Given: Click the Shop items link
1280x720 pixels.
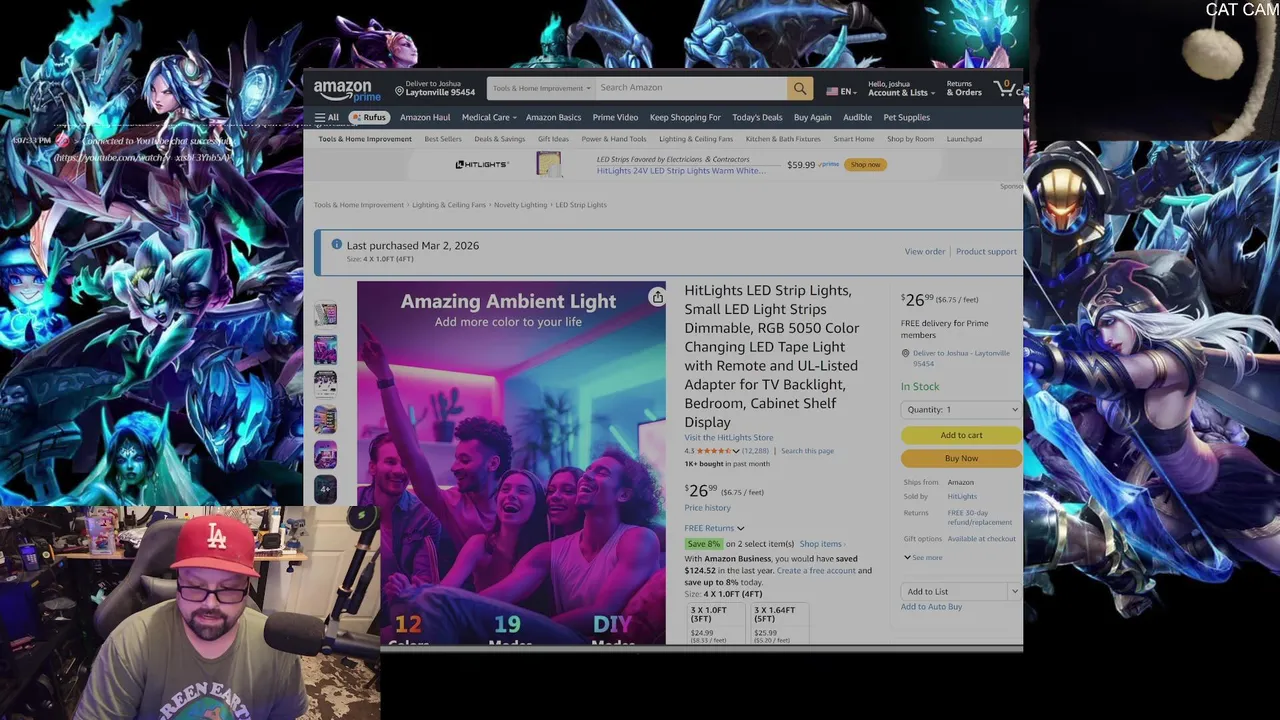Looking at the screenshot, I should click(822, 544).
